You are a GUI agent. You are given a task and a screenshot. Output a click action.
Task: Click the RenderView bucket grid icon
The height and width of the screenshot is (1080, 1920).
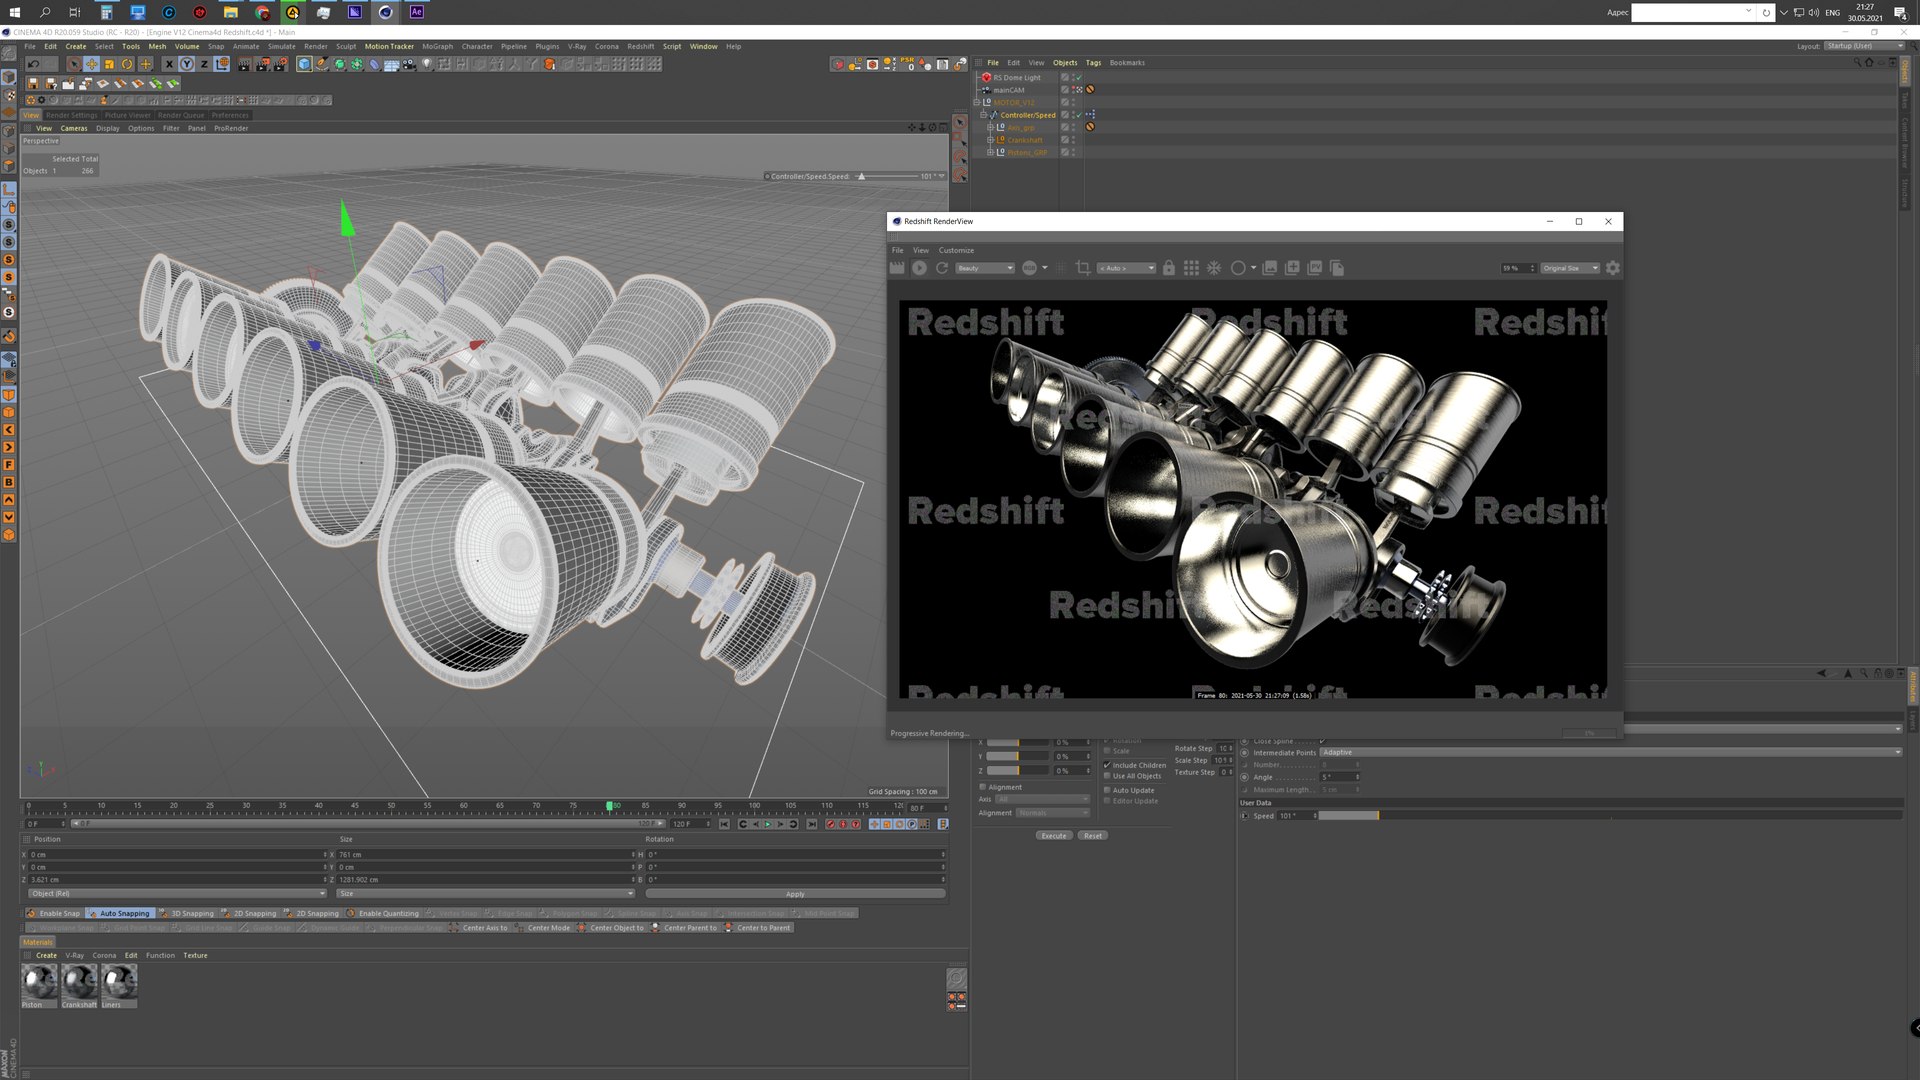click(1191, 268)
